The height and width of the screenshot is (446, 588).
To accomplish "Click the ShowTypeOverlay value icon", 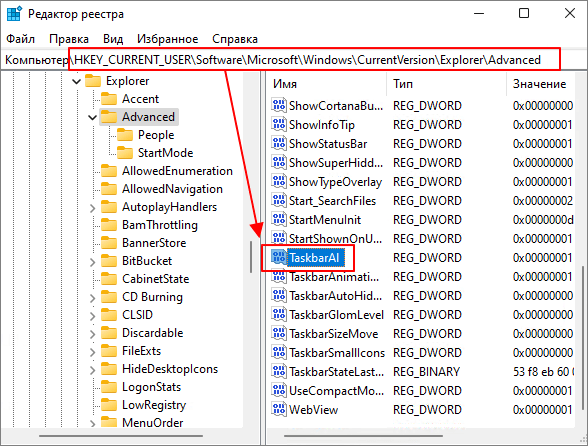I will pyautogui.click(x=279, y=182).
